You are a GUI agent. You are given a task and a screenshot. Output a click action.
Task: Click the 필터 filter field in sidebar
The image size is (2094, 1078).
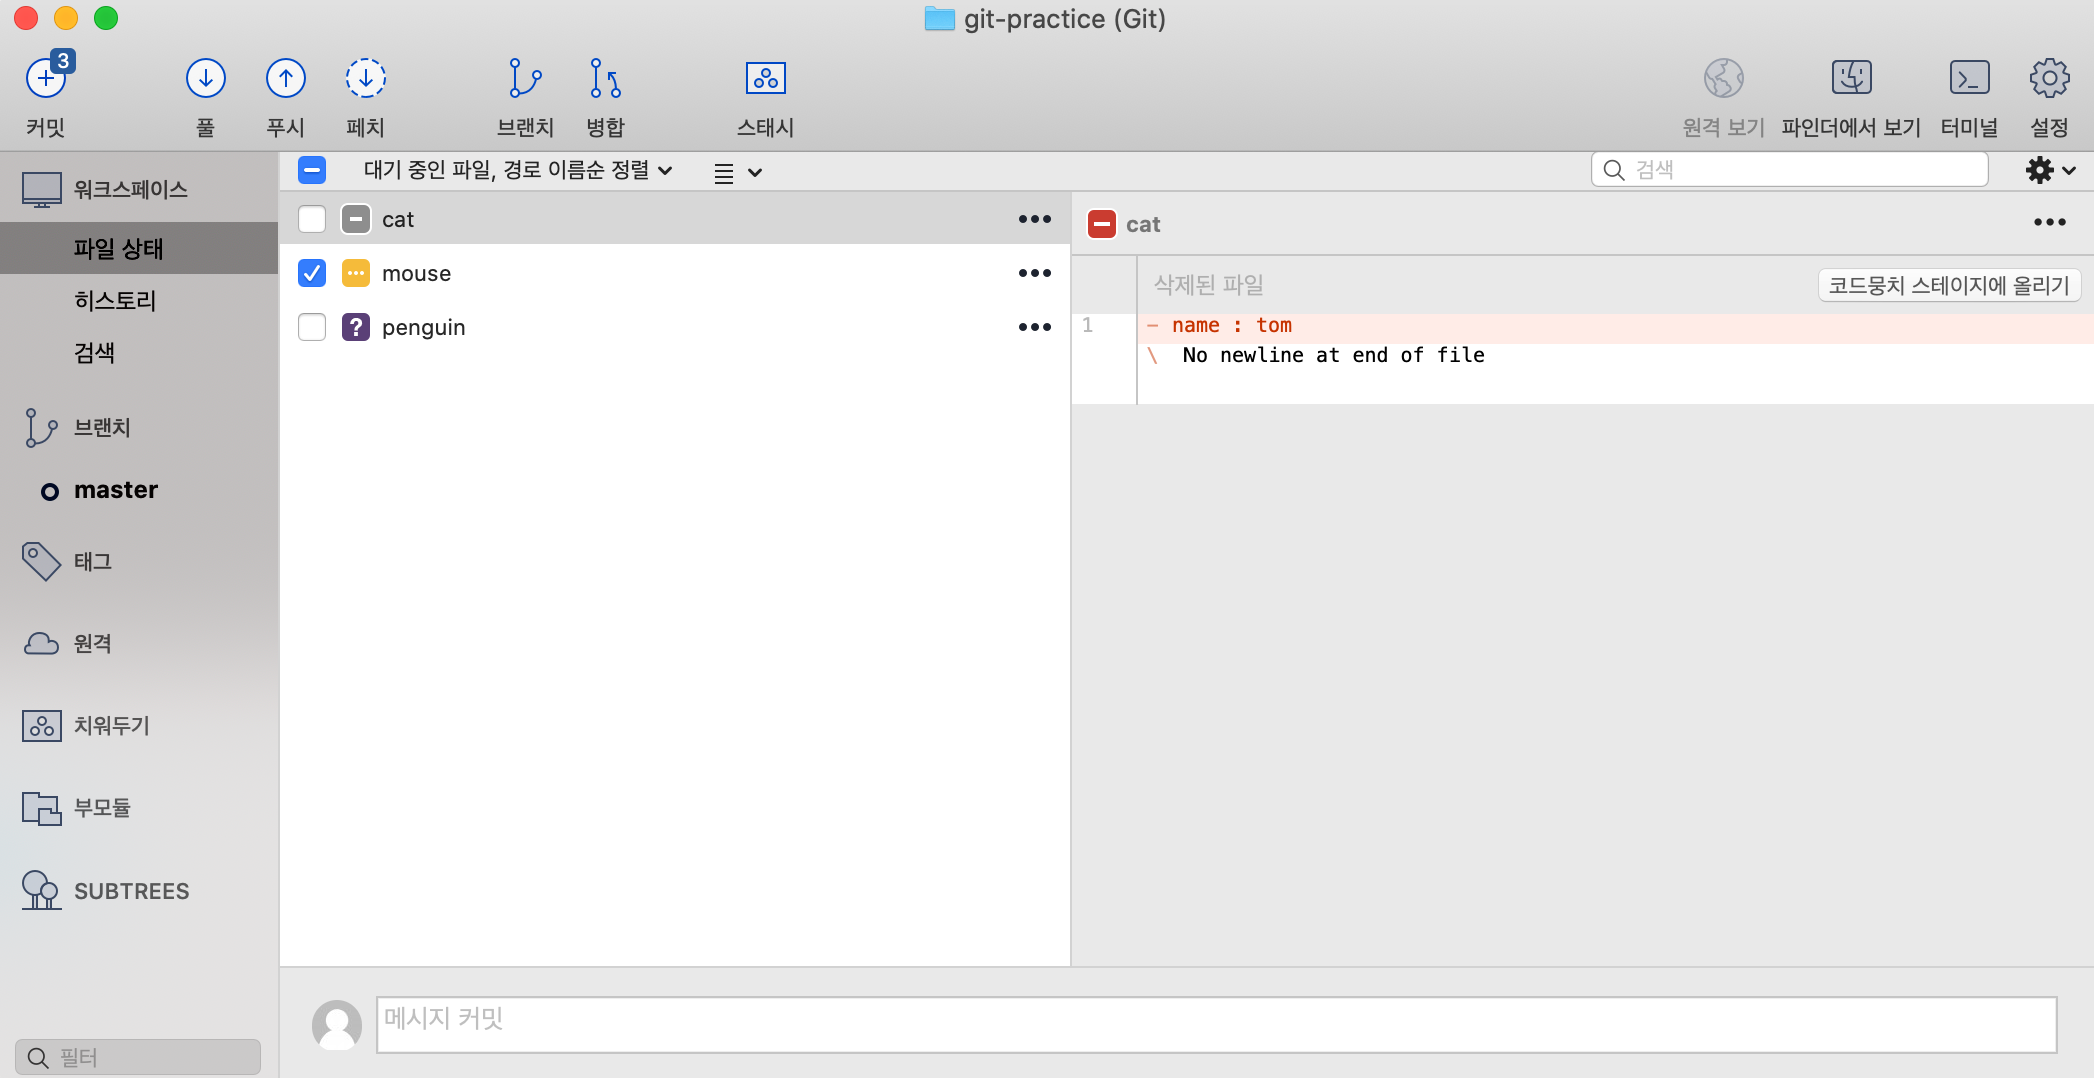138,1057
